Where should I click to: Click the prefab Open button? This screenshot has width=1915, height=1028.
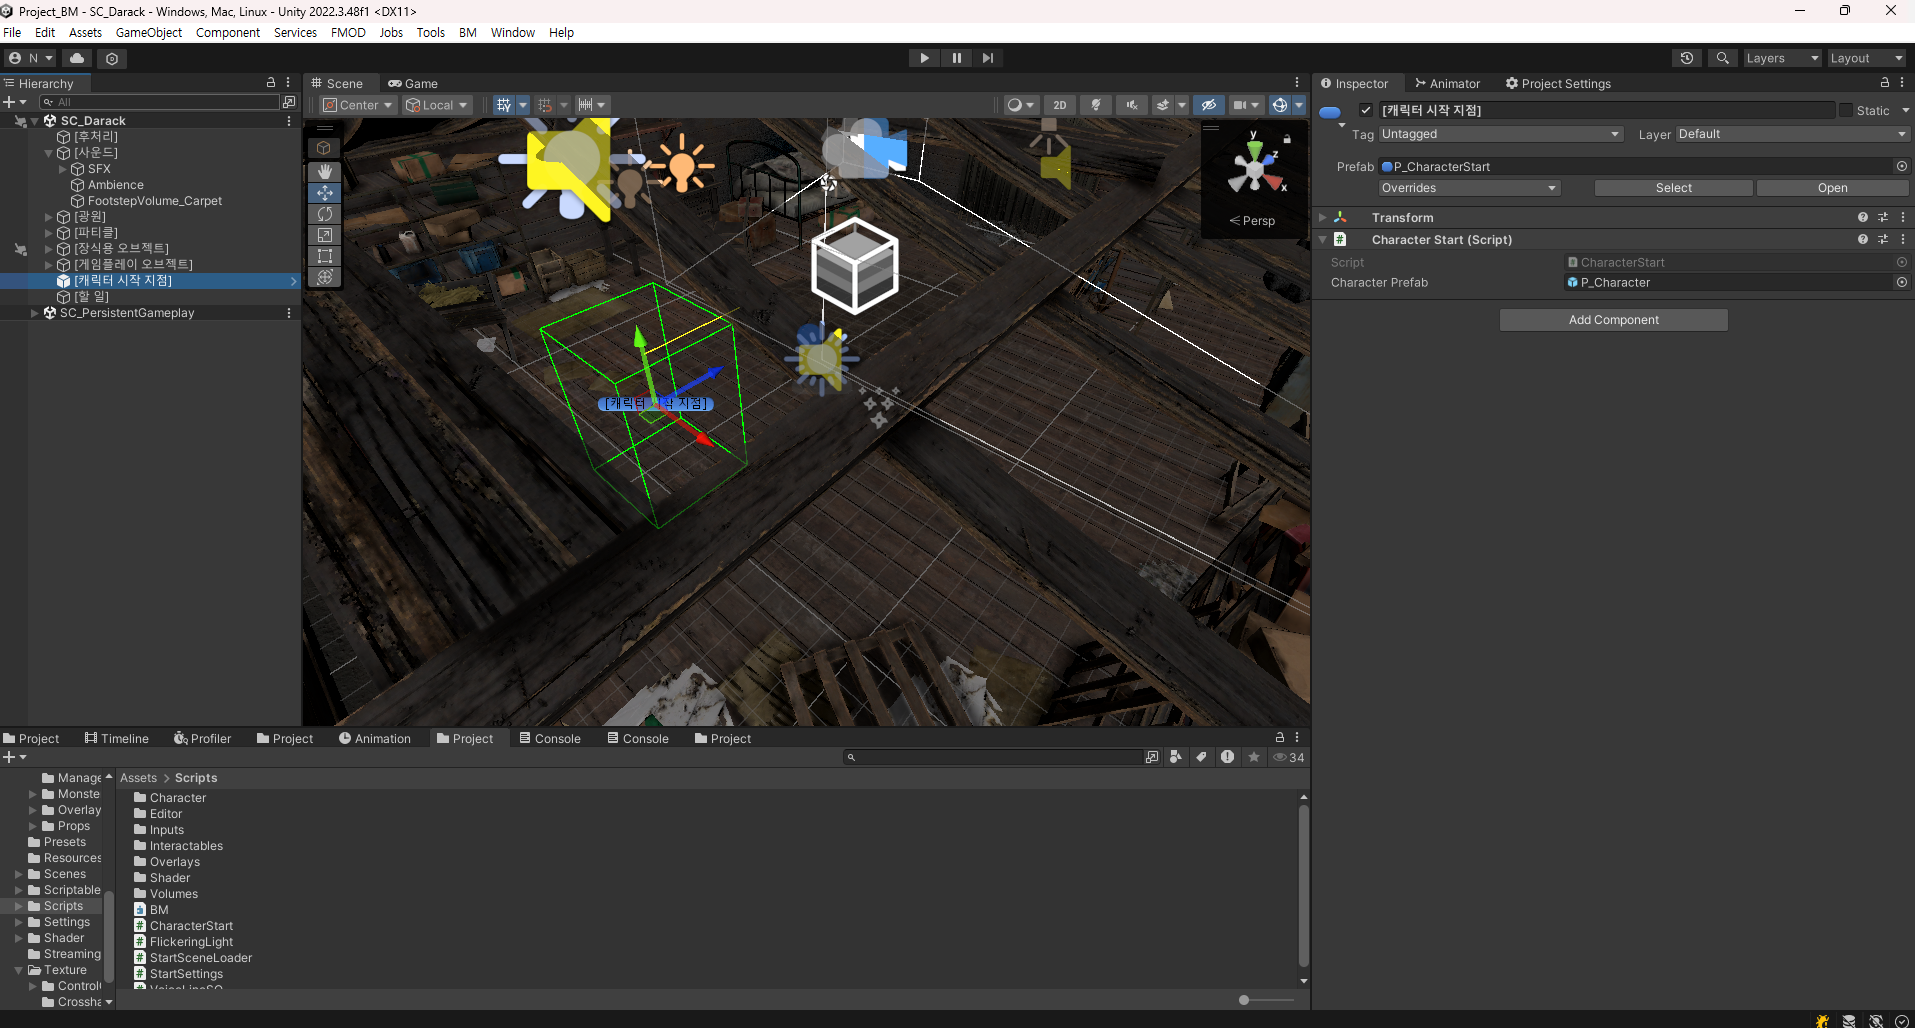click(x=1832, y=188)
